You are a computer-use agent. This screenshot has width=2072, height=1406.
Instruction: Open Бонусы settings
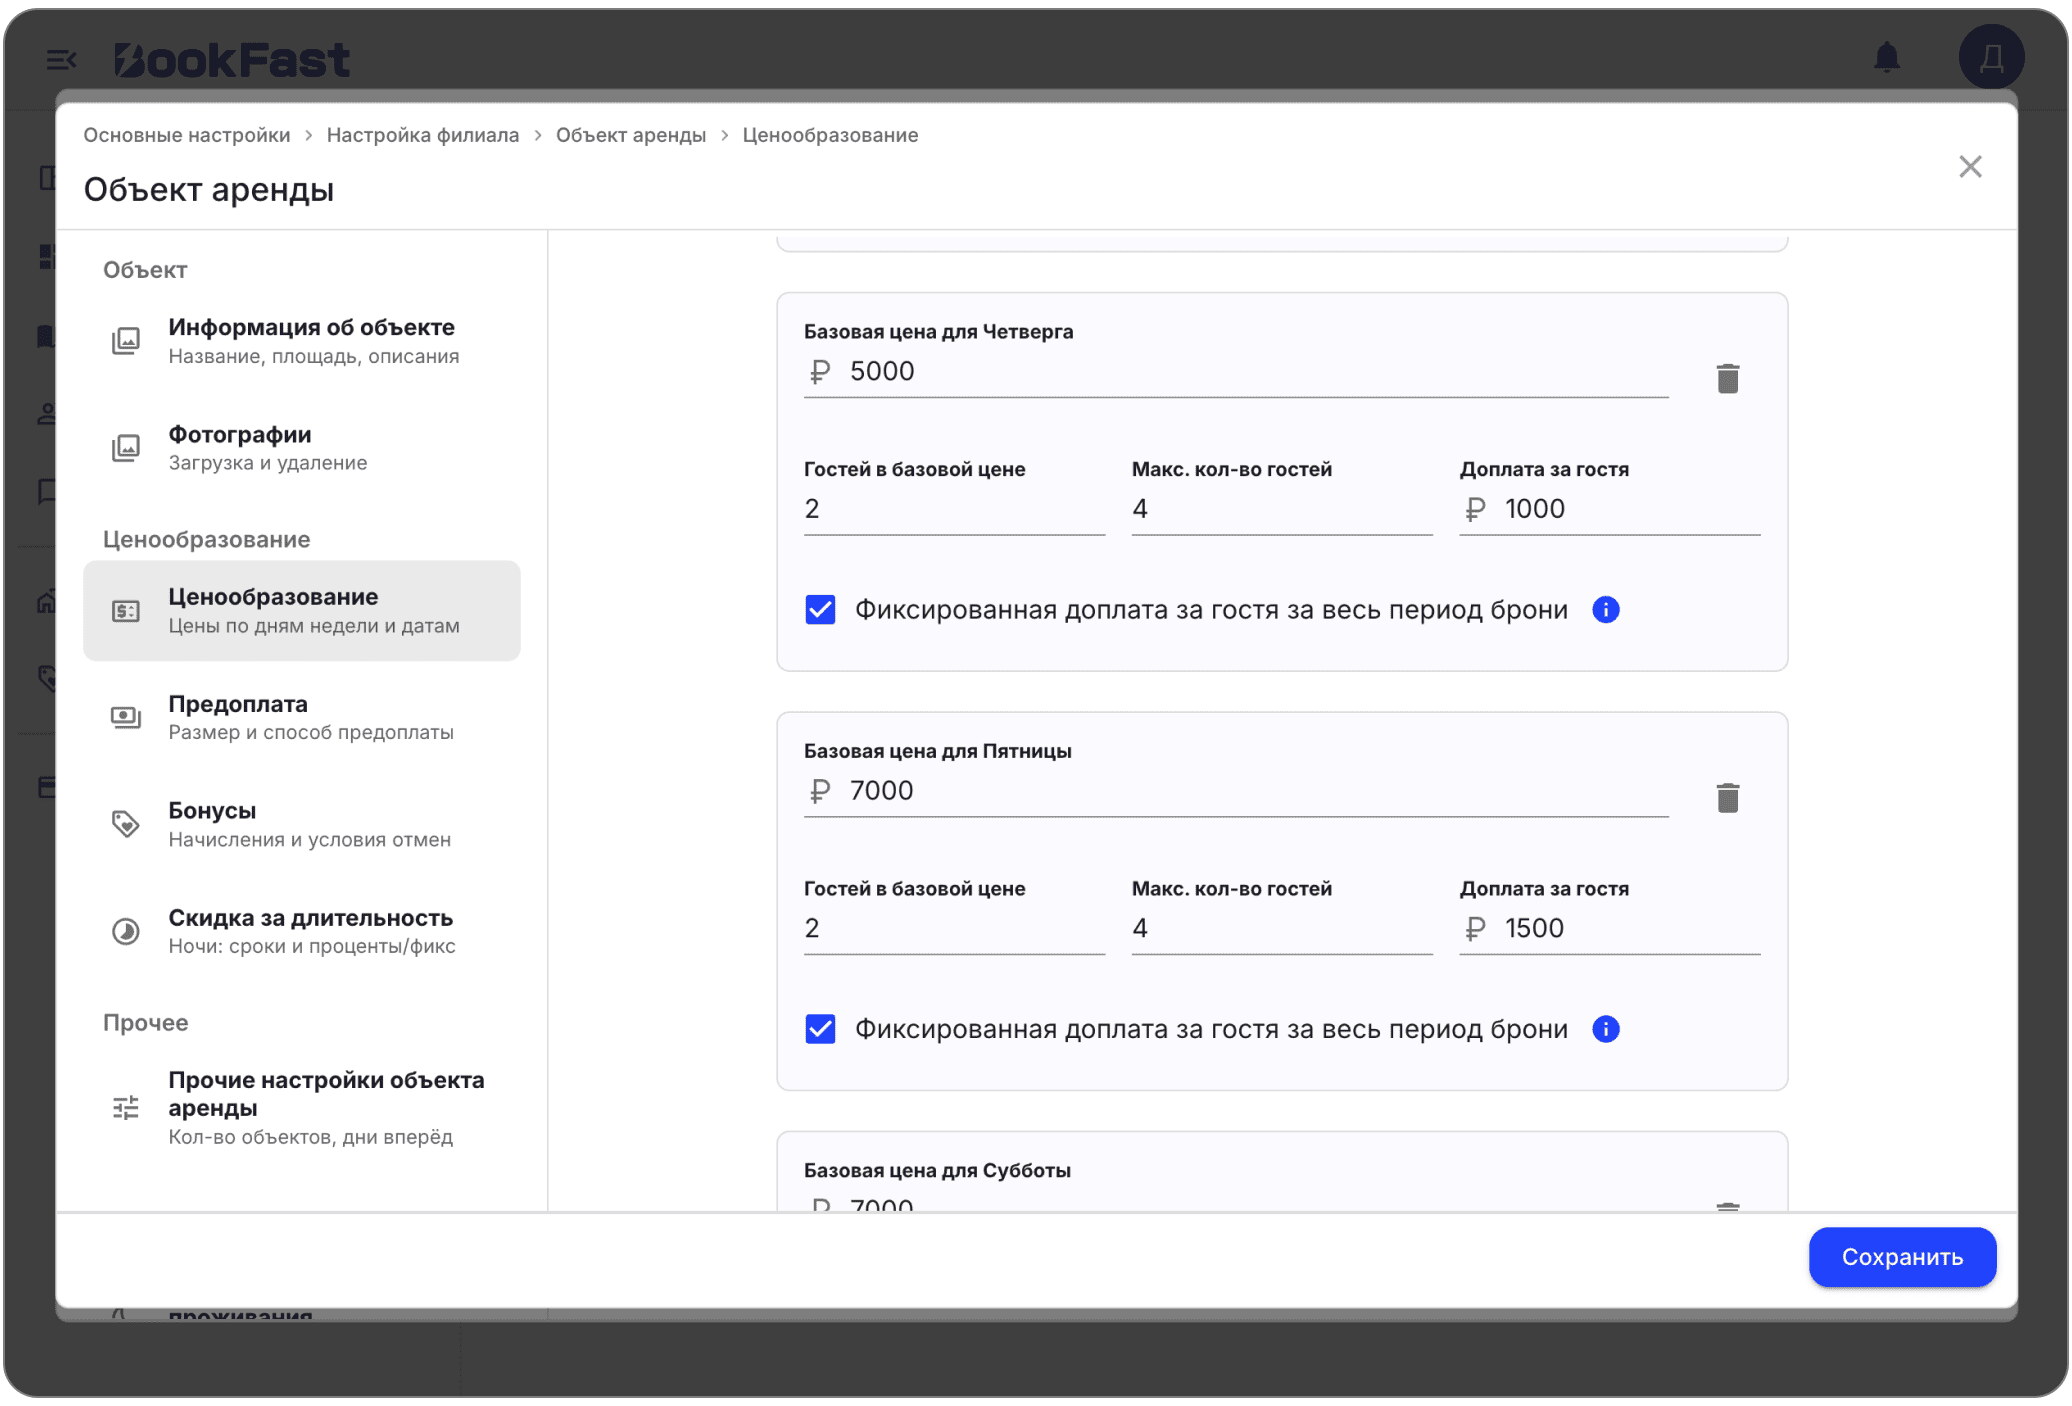point(301,824)
